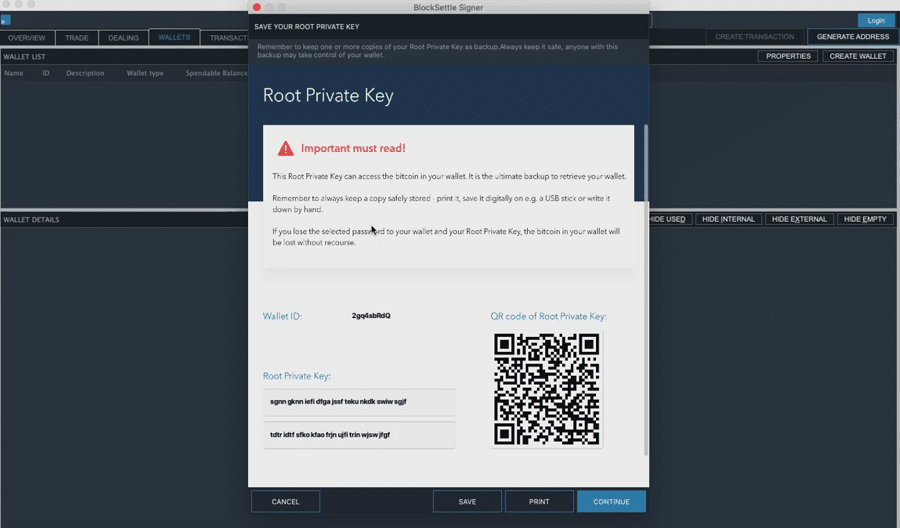The height and width of the screenshot is (528, 900).
Task: Open the TRADE tab
Action: point(77,38)
